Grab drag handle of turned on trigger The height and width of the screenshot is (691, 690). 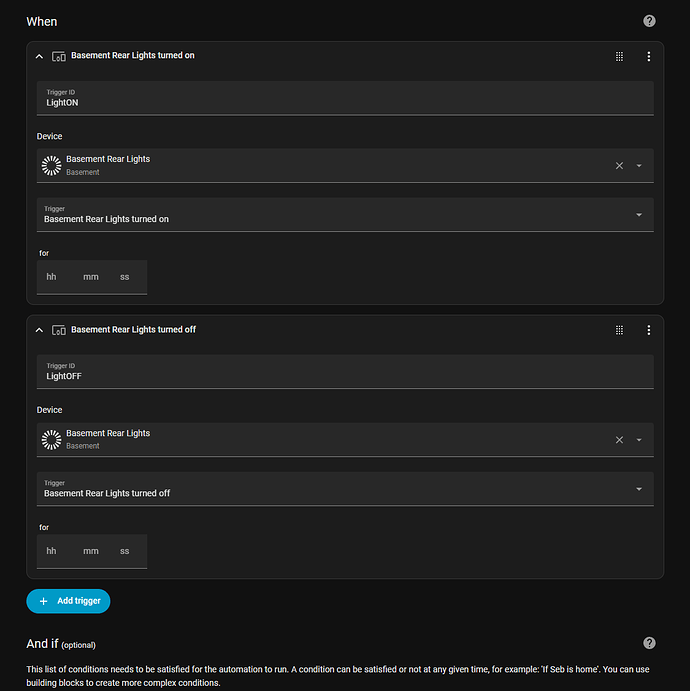click(619, 56)
